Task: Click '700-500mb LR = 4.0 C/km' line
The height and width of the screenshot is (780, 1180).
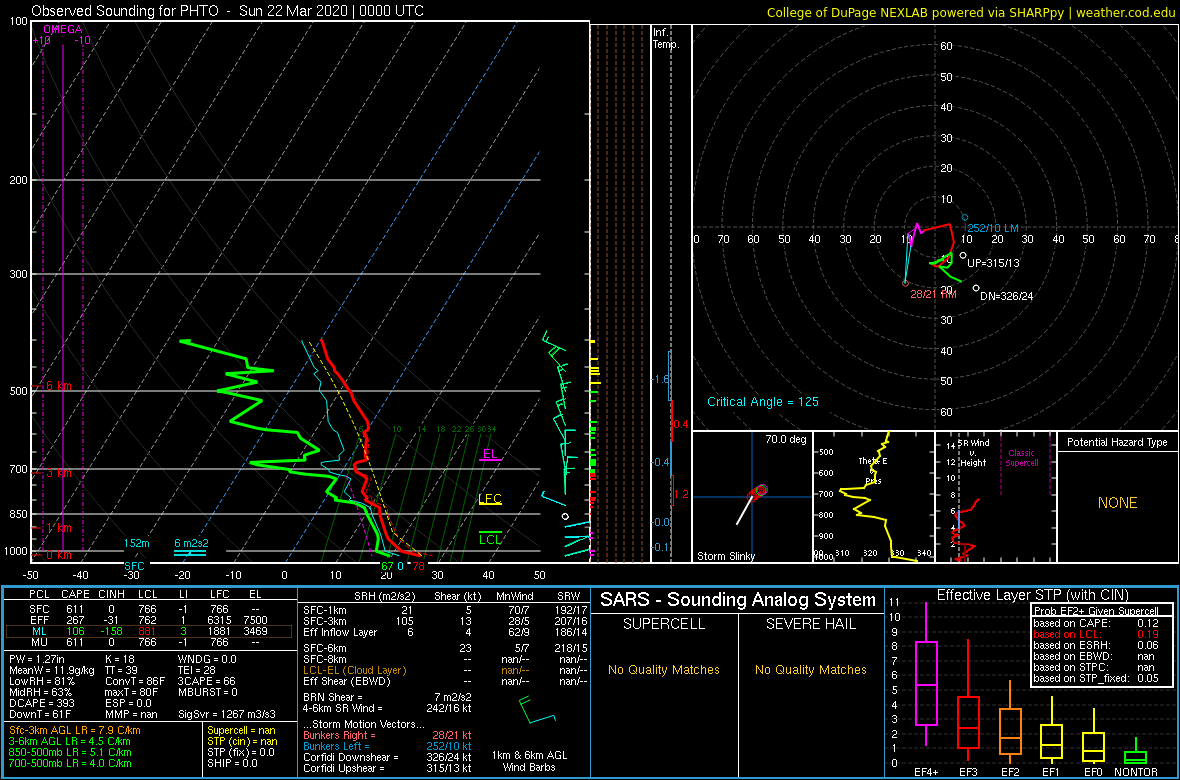Action: (x=70, y=762)
